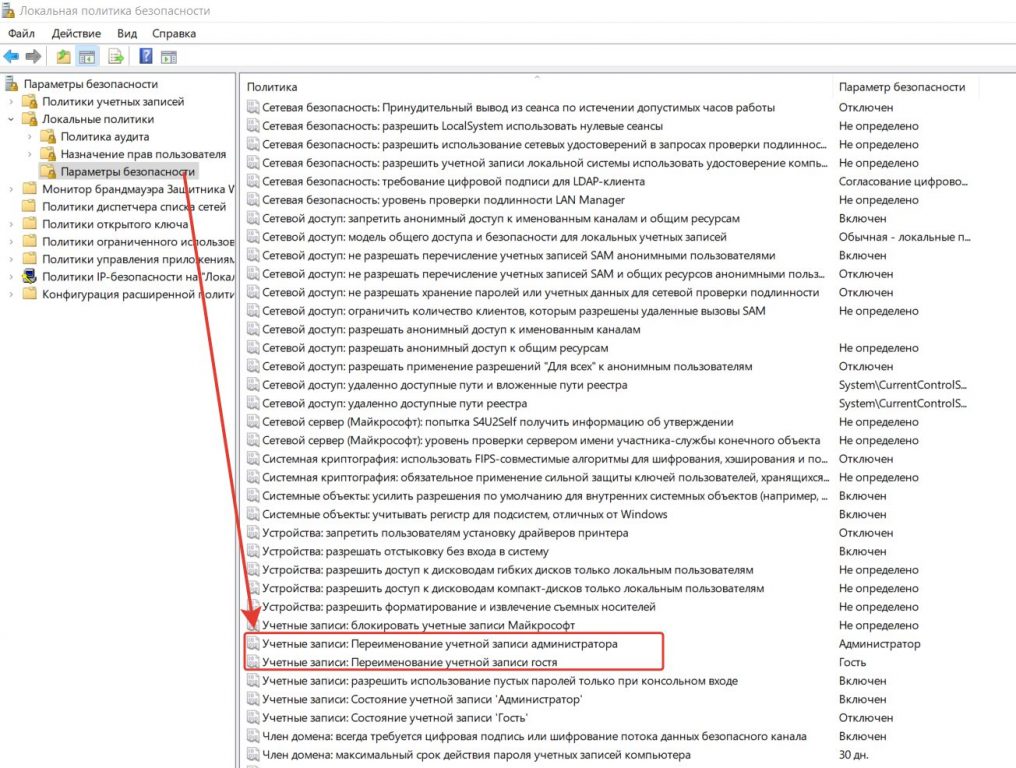This screenshot has height=768, width=1016.
Task: Expand the Политика аудита node
Action: [30, 137]
